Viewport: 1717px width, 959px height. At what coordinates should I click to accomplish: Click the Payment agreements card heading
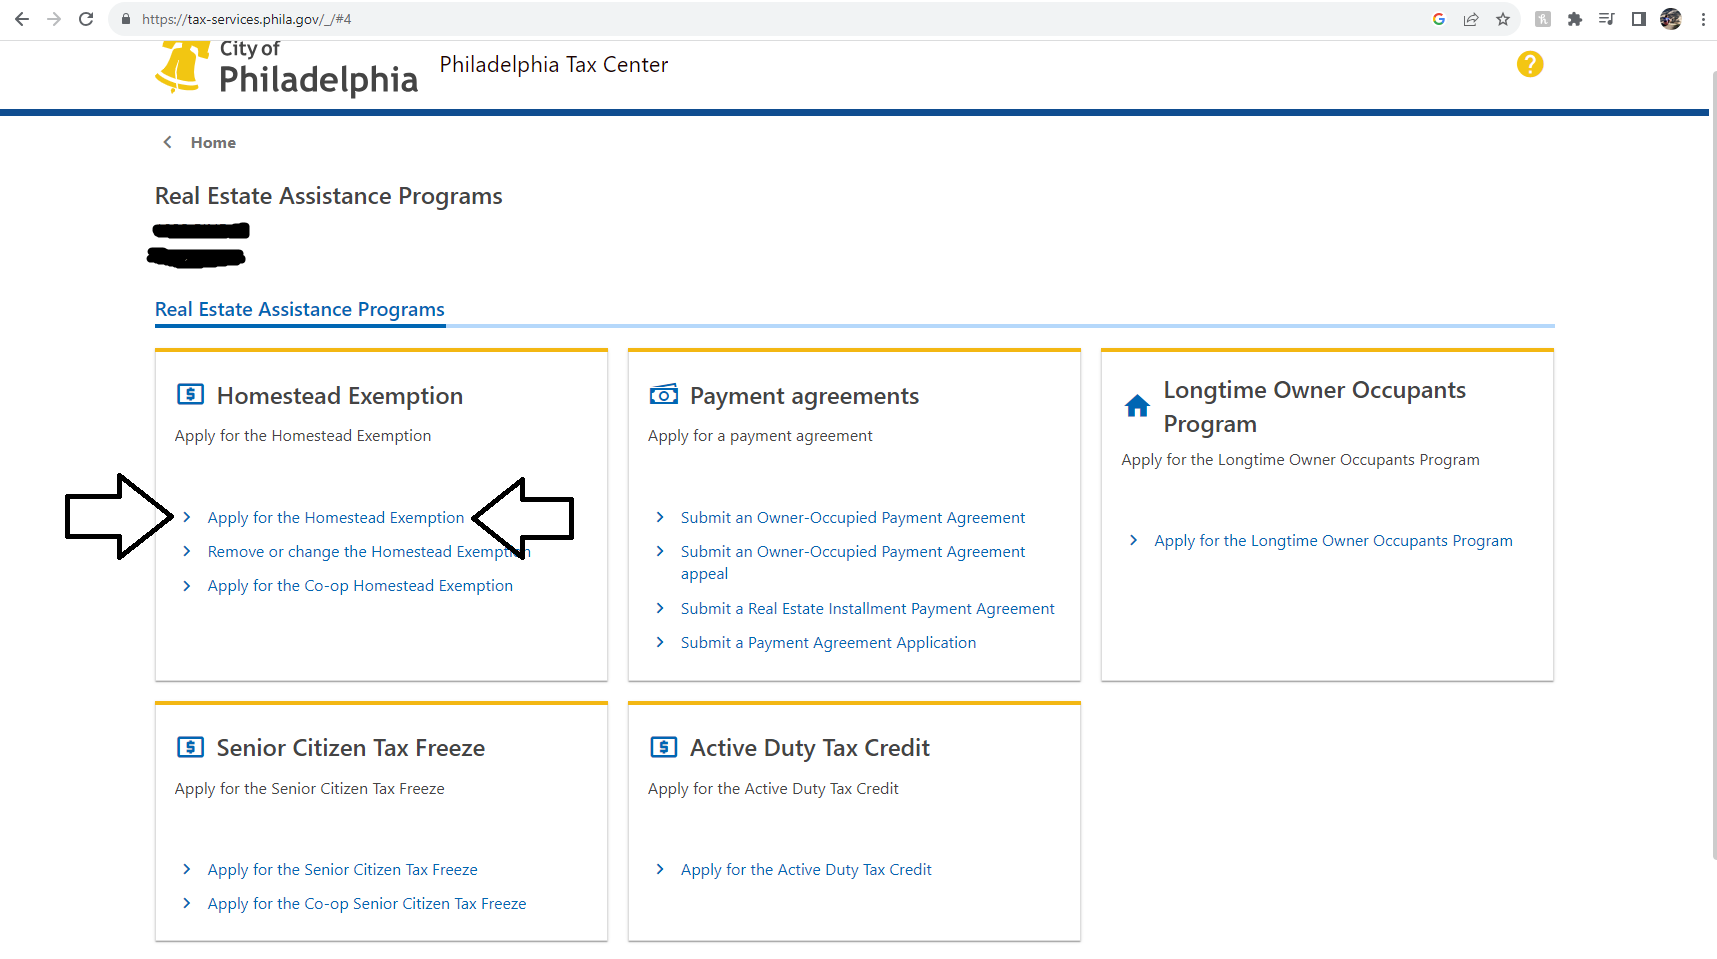click(x=804, y=396)
